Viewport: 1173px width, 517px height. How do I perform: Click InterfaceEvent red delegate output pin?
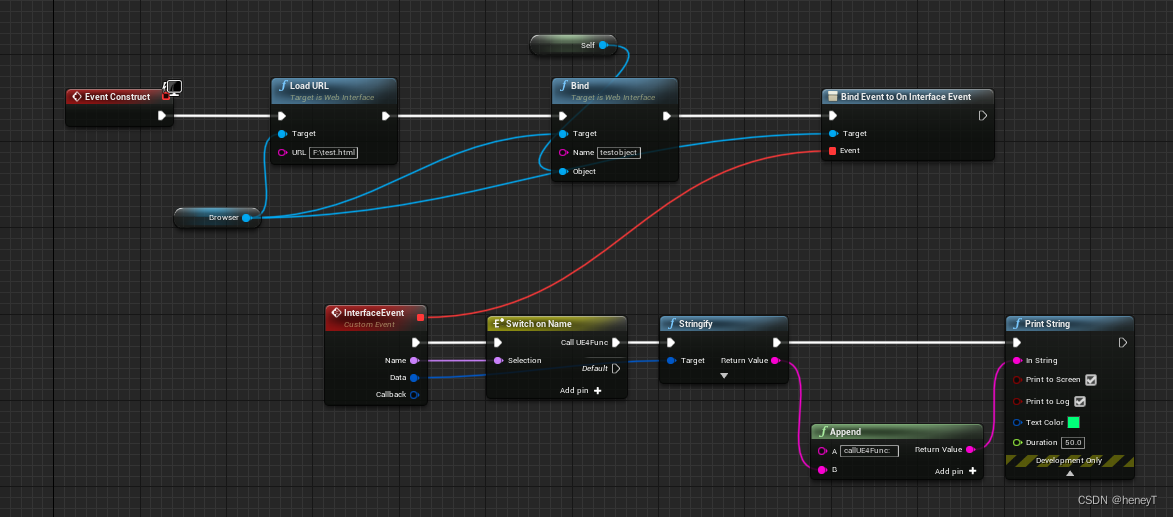click(x=420, y=318)
